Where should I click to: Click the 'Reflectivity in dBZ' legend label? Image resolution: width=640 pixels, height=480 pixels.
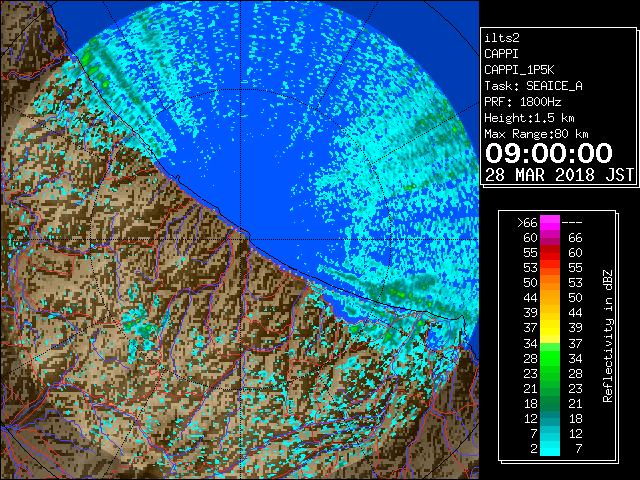(x=608, y=336)
